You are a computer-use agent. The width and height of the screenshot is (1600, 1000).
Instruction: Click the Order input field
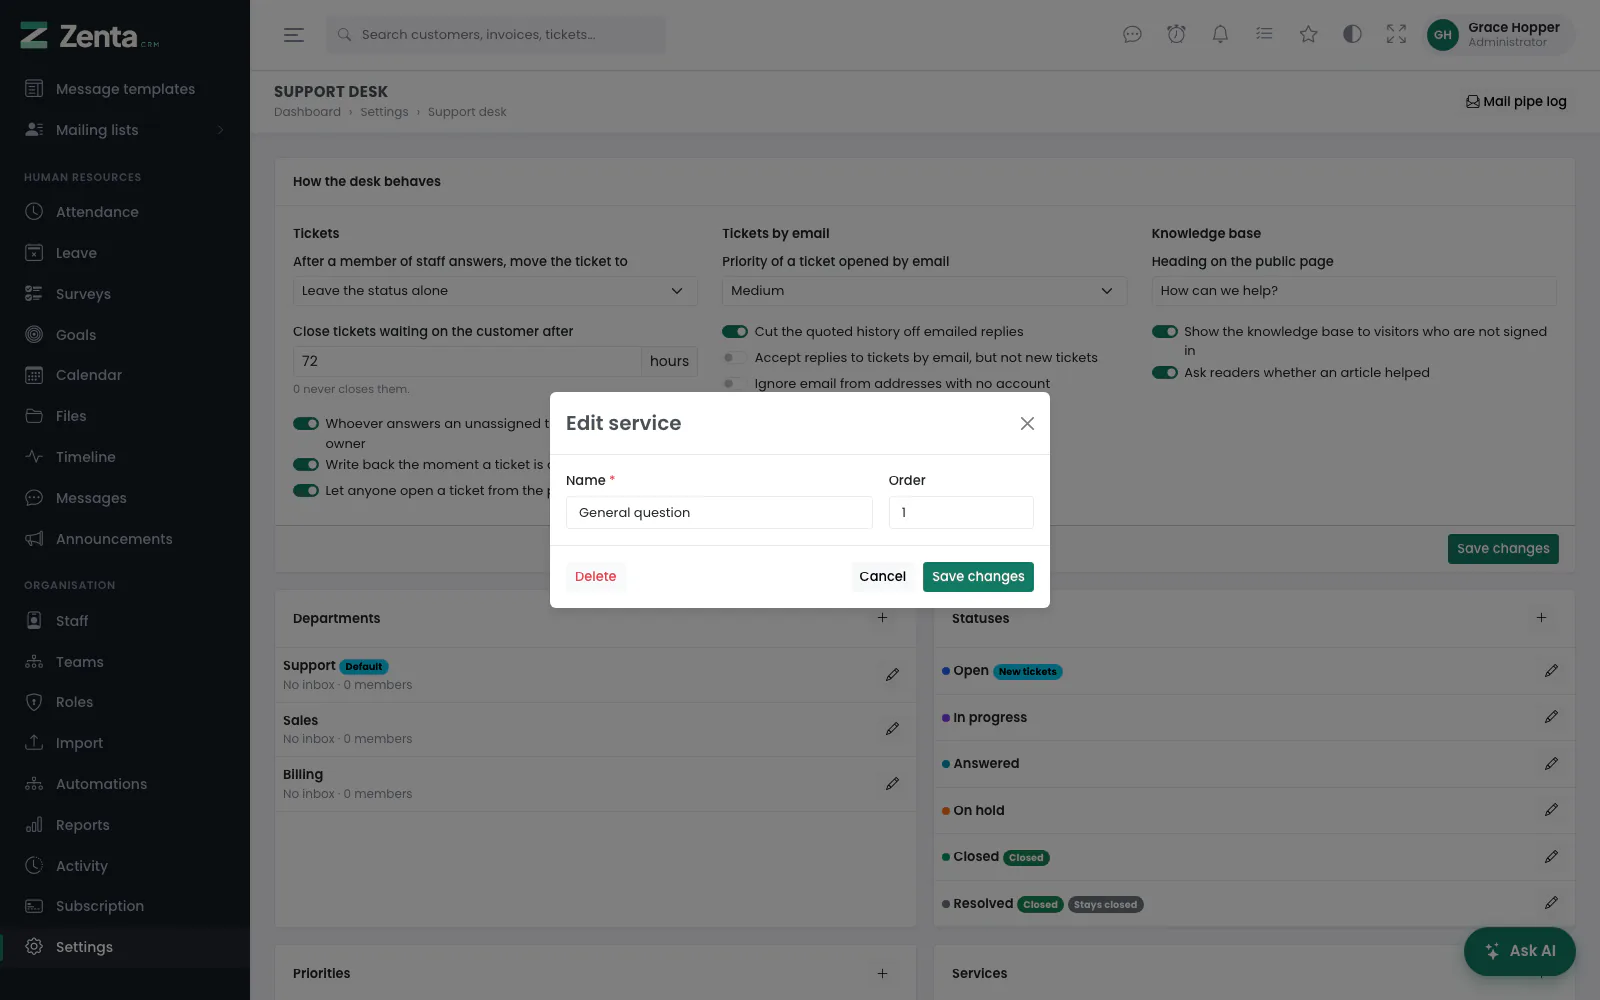[961, 512]
